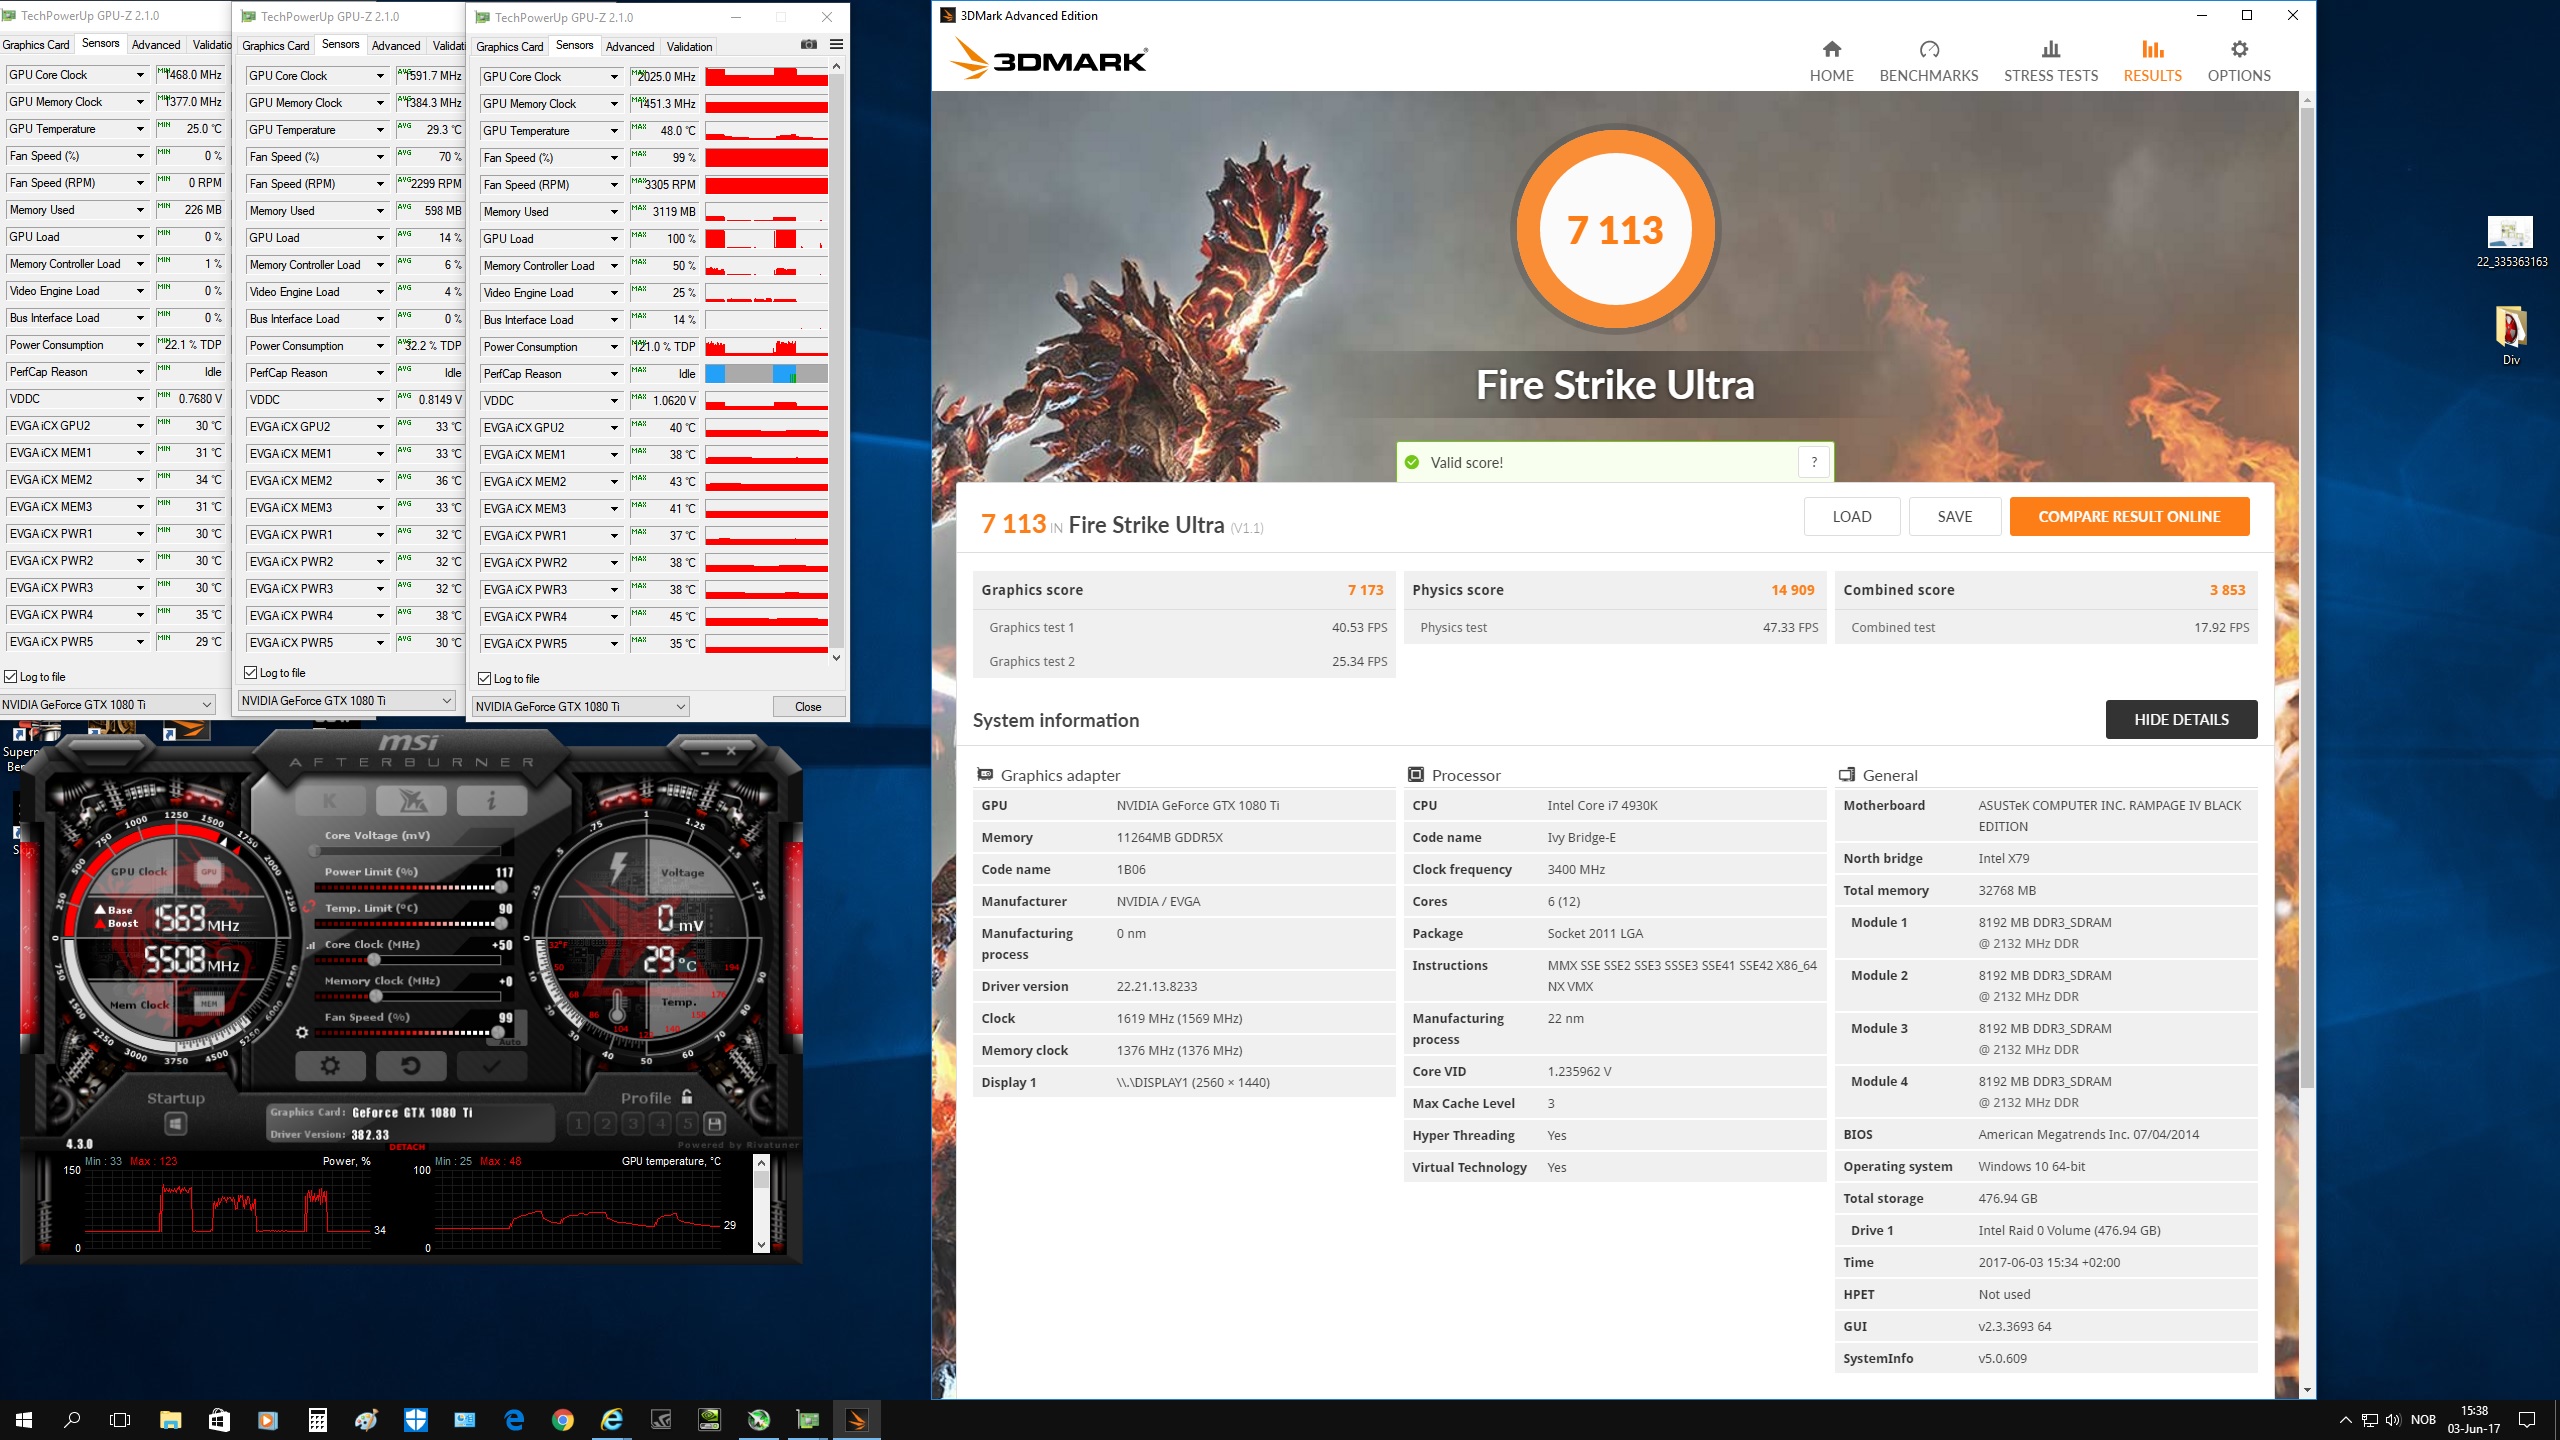Click the LOAD button in 3DMark

coord(1852,517)
